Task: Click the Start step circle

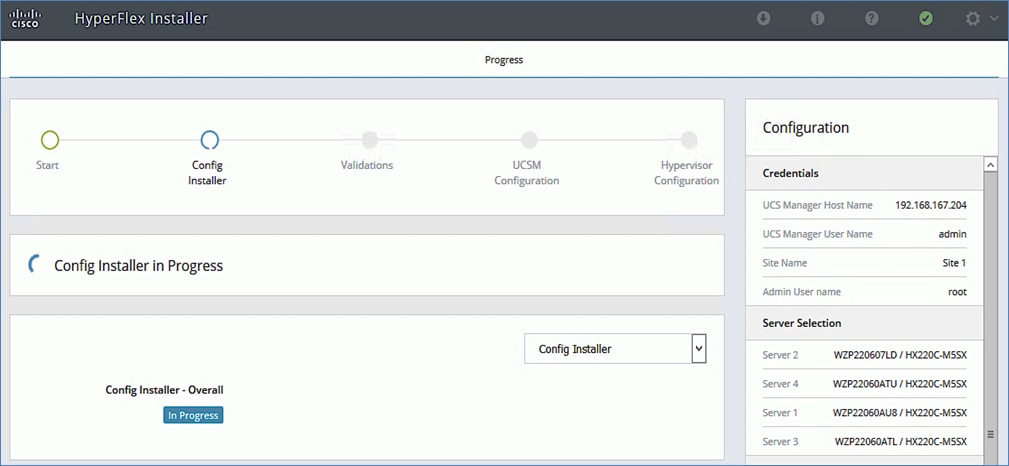Action: point(50,140)
